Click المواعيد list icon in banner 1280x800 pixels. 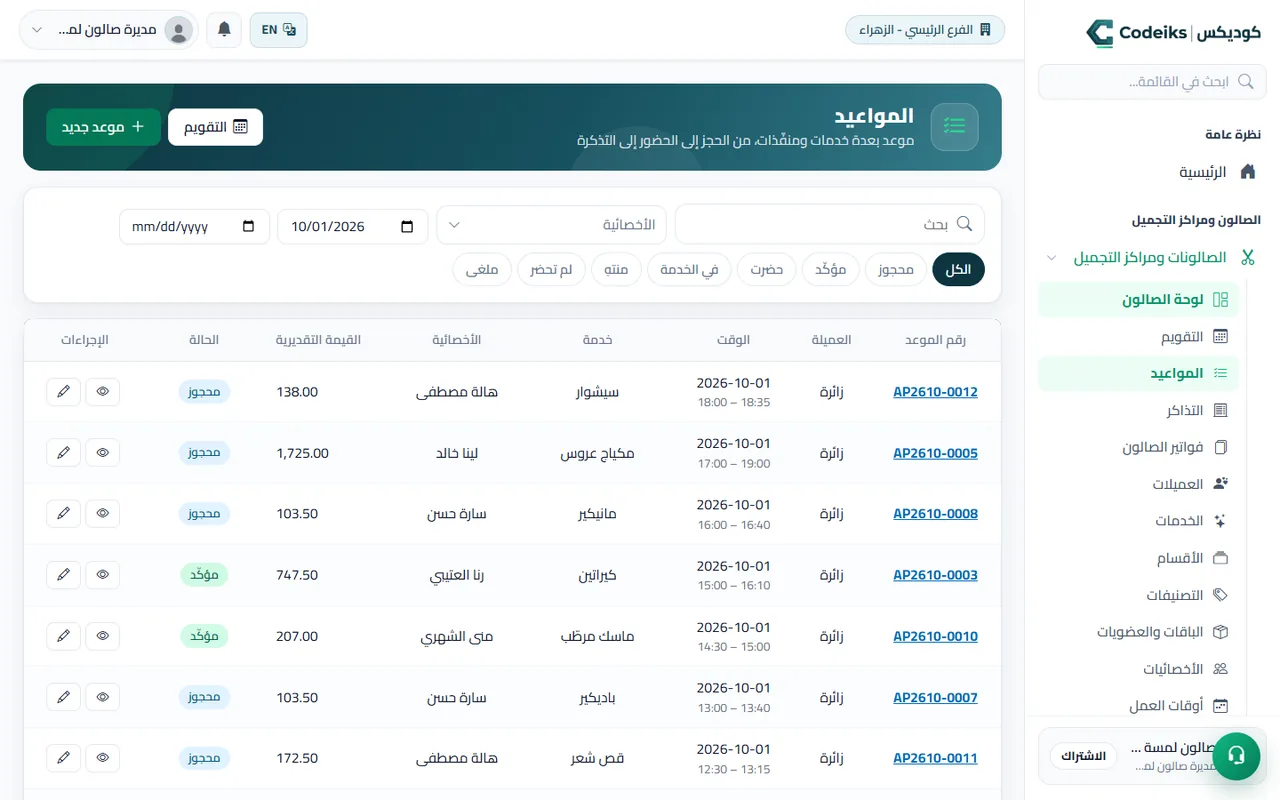[x=954, y=127]
